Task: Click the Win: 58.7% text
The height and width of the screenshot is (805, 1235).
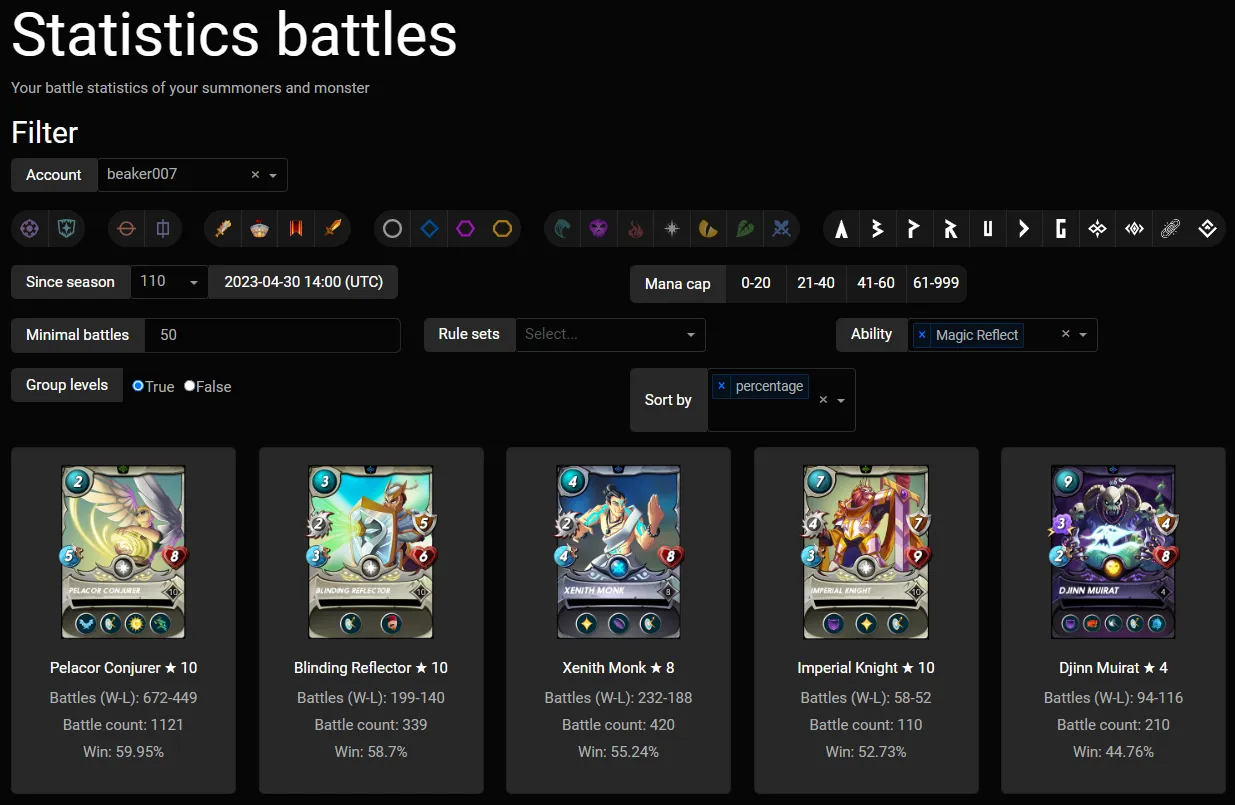Action: [x=371, y=752]
